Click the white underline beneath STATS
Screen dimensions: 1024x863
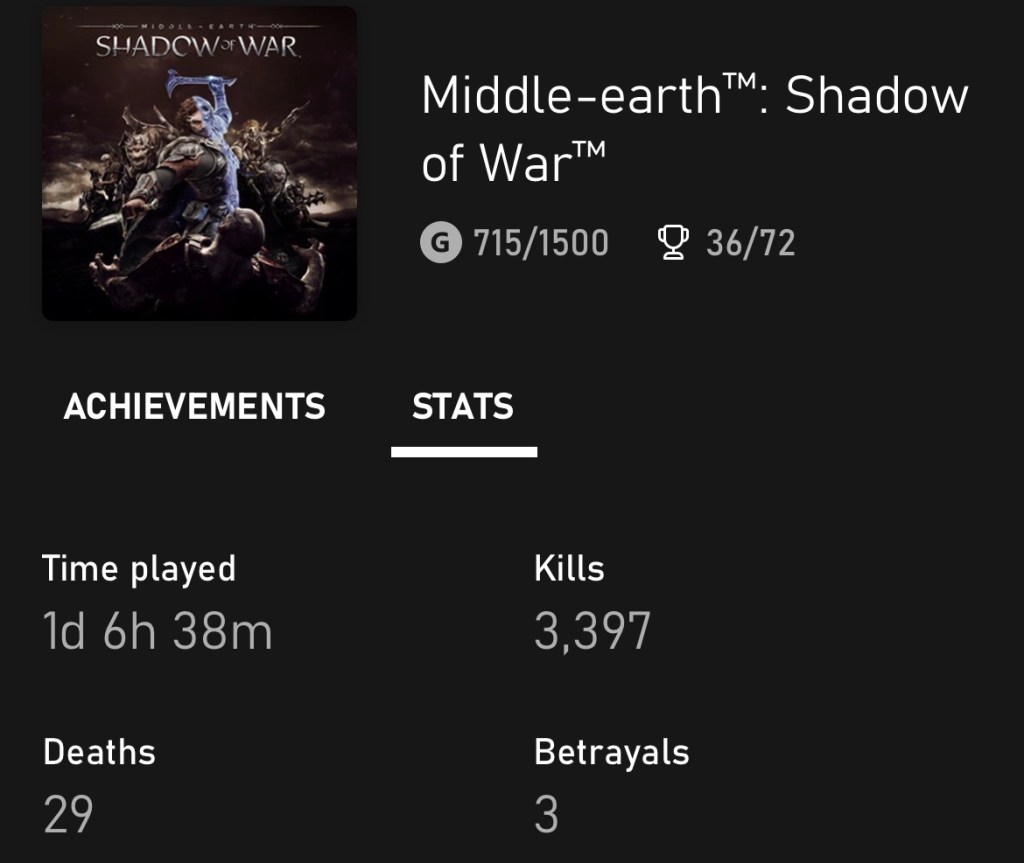point(464,452)
